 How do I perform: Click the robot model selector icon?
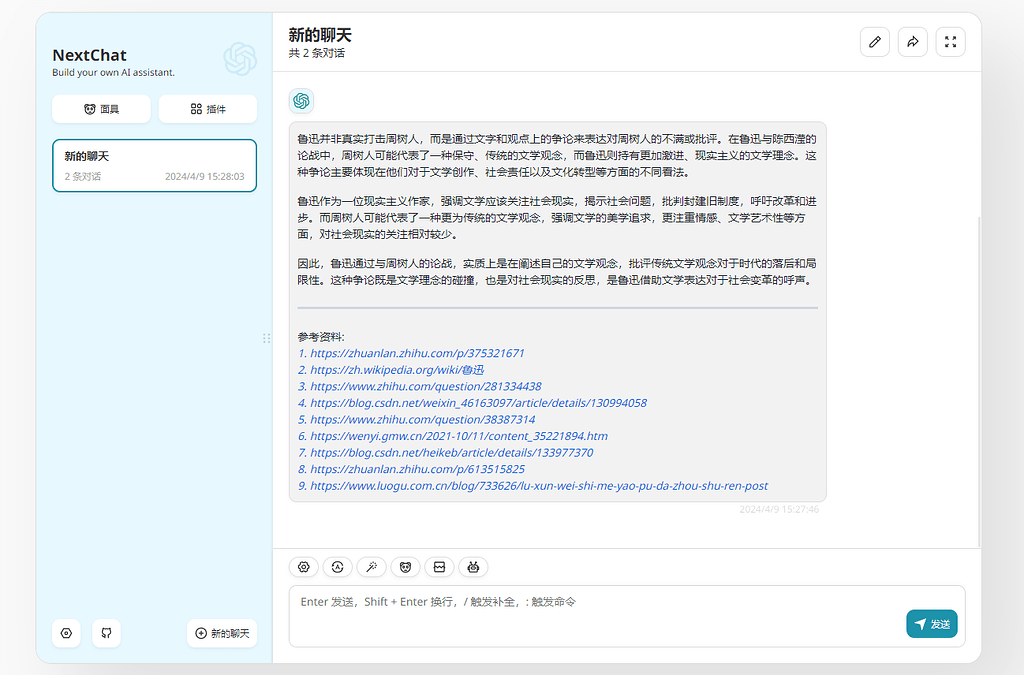(x=473, y=567)
